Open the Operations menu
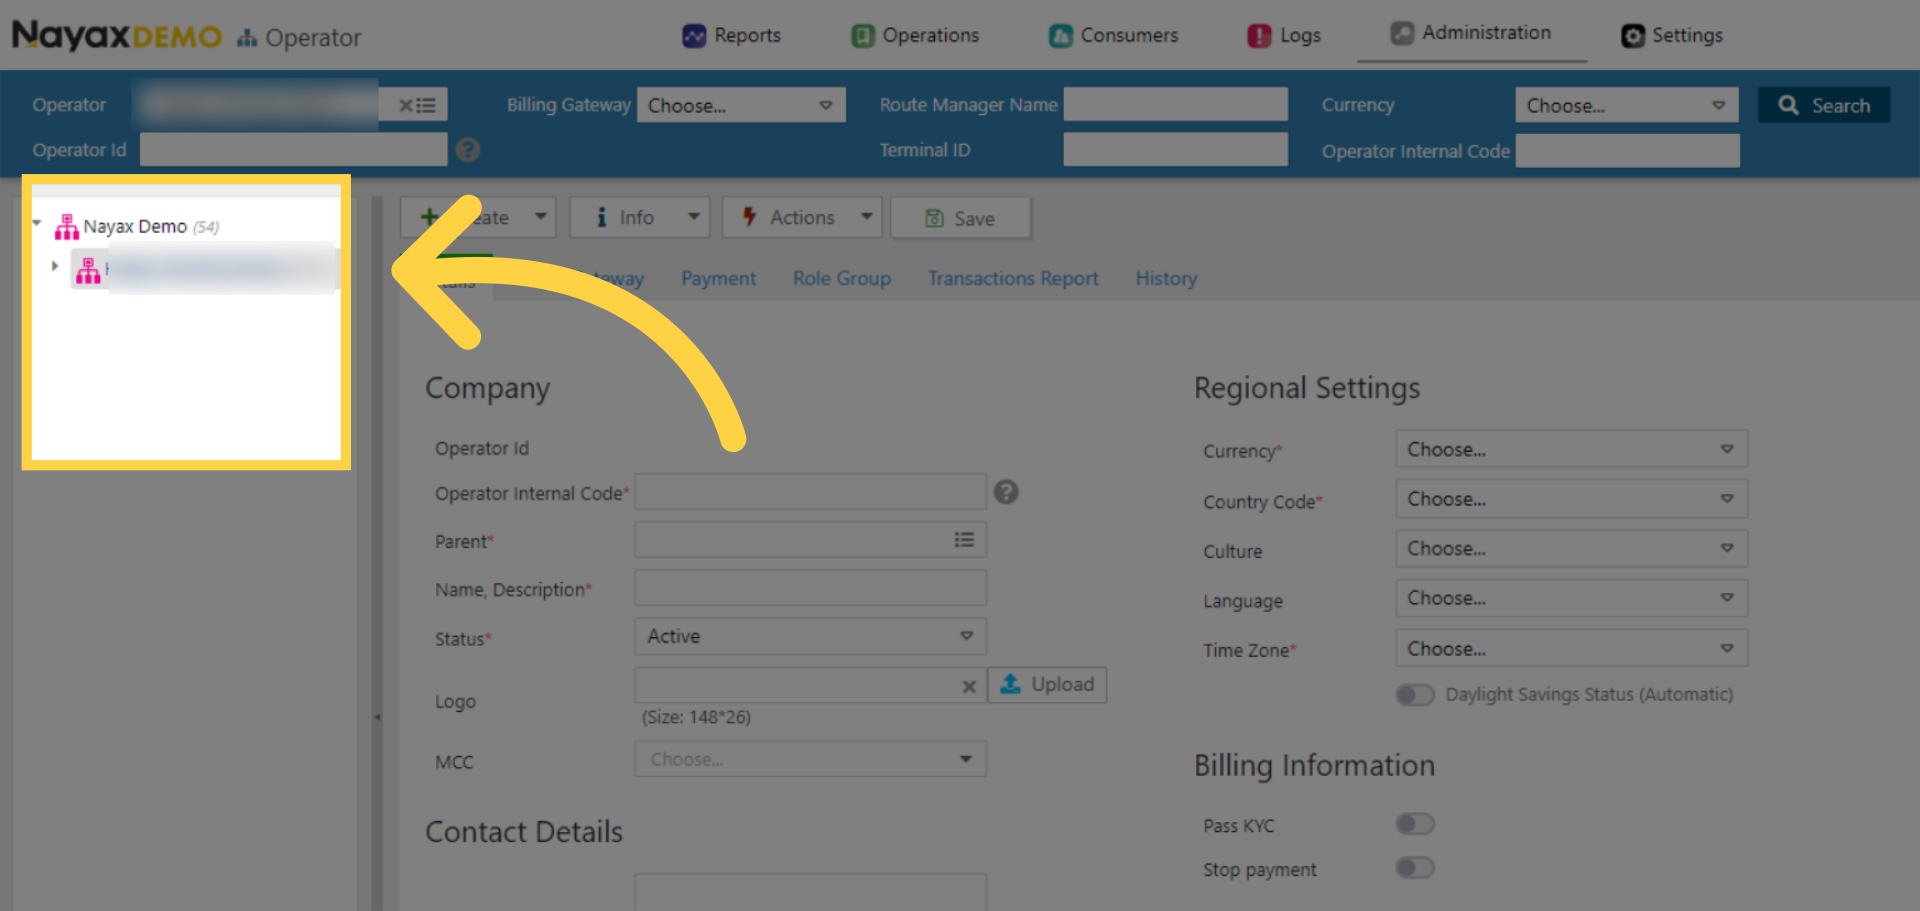The height and width of the screenshot is (911, 1920). coord(915,35)
